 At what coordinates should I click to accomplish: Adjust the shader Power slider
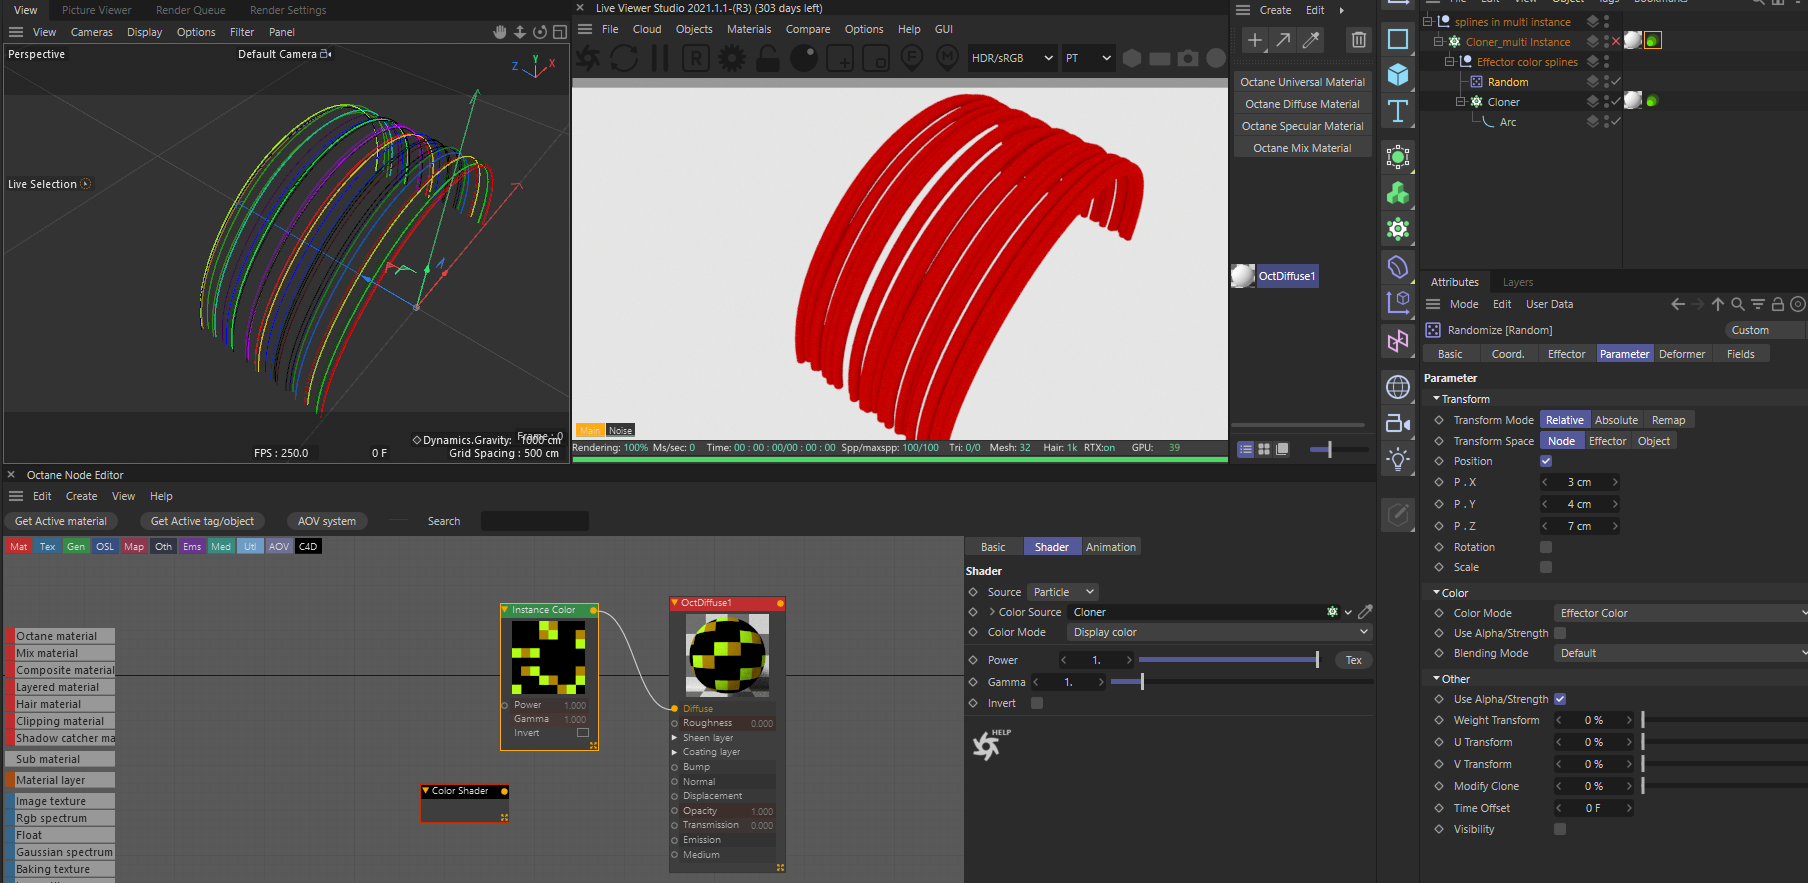pos(1228,660)
